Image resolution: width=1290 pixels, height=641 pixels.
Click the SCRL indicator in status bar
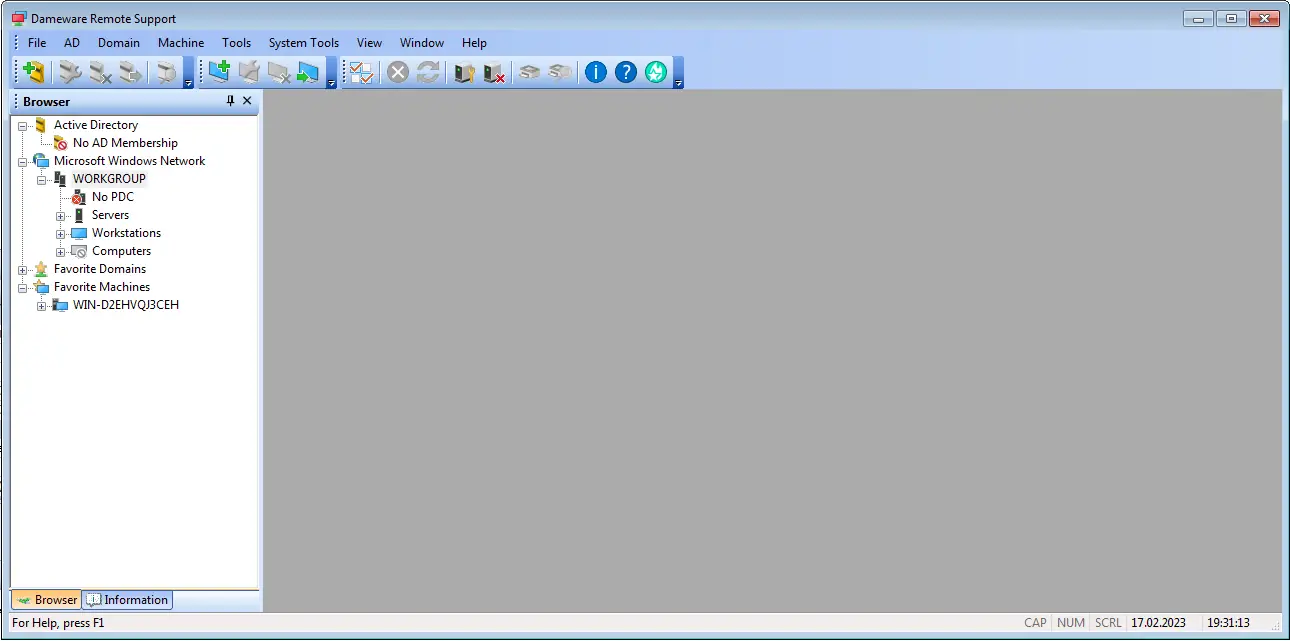point(1108,623)
